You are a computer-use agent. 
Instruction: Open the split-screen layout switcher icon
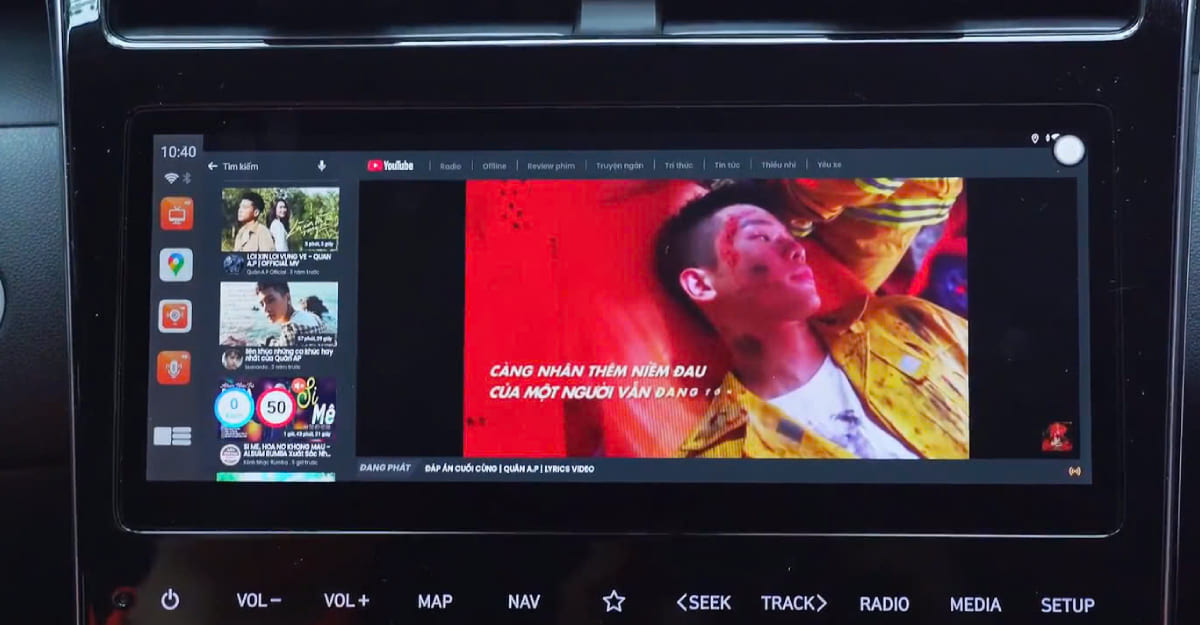[x=172, y=436]
